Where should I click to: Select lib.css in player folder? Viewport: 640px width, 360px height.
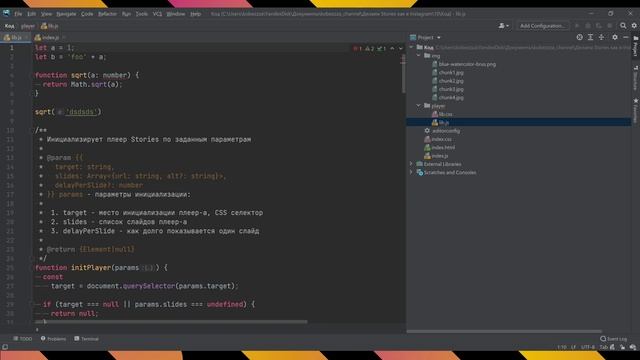pyautogui.click(x=442, y=114)
